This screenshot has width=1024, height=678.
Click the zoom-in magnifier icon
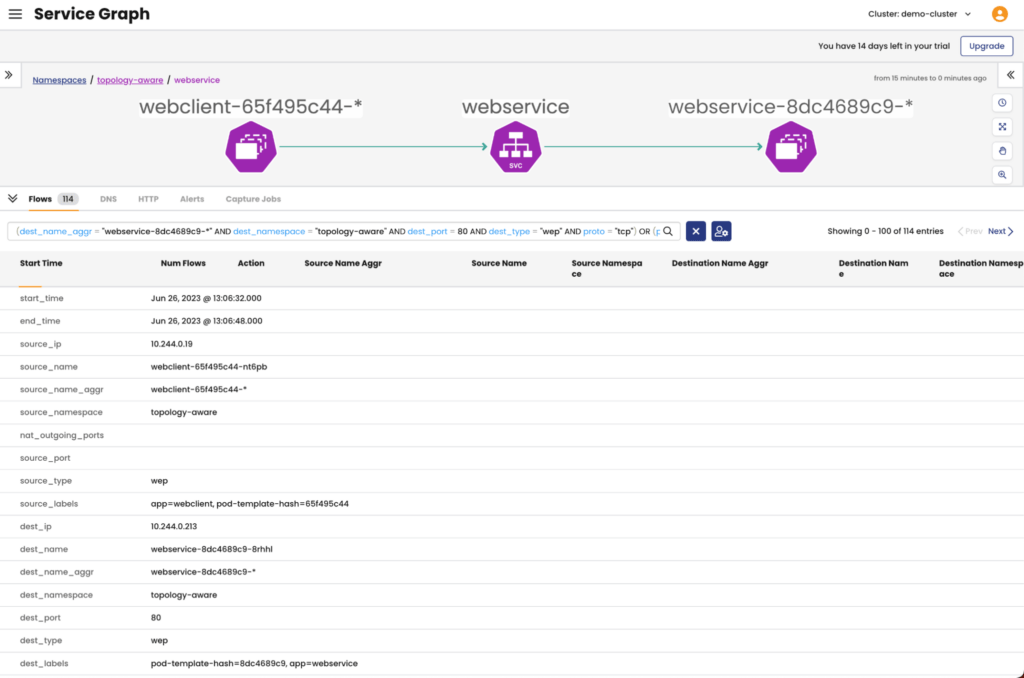tap(1002, 175)
